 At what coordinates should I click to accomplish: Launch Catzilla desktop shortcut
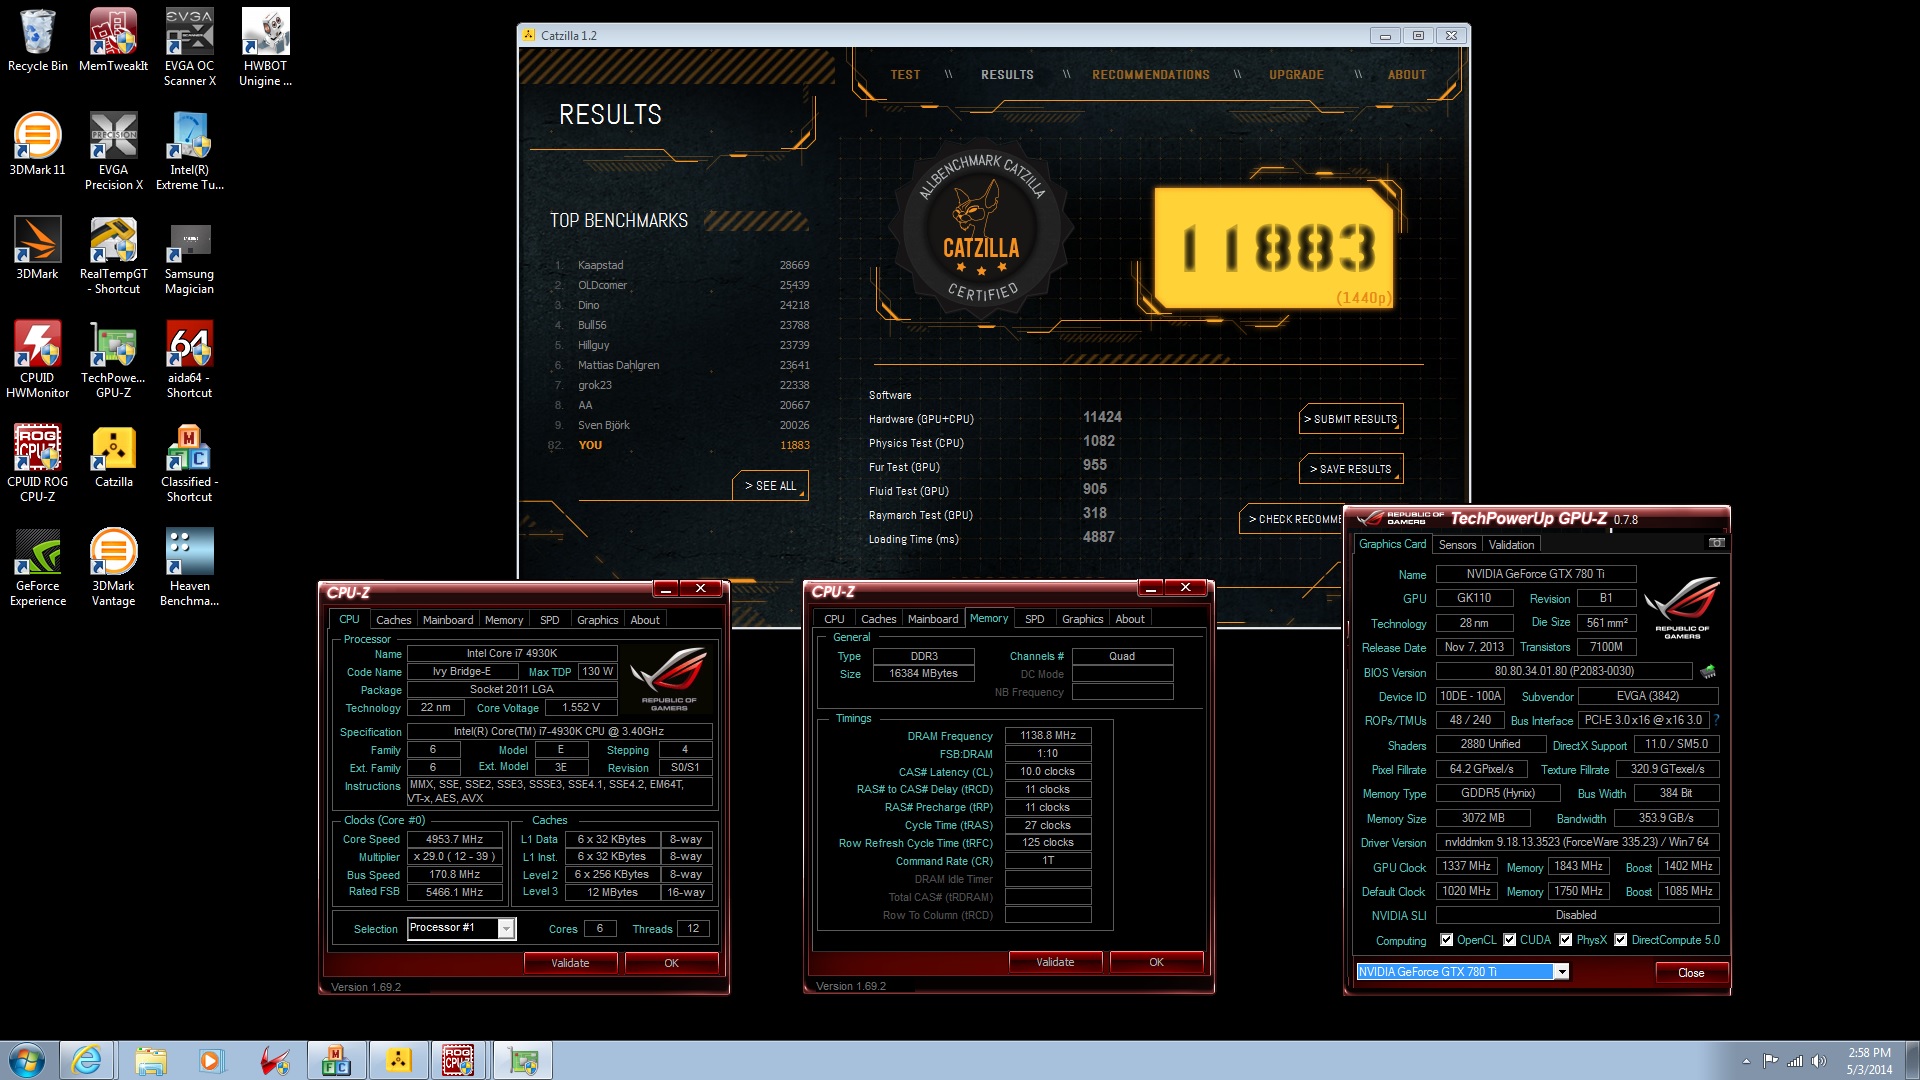point(113,457)
